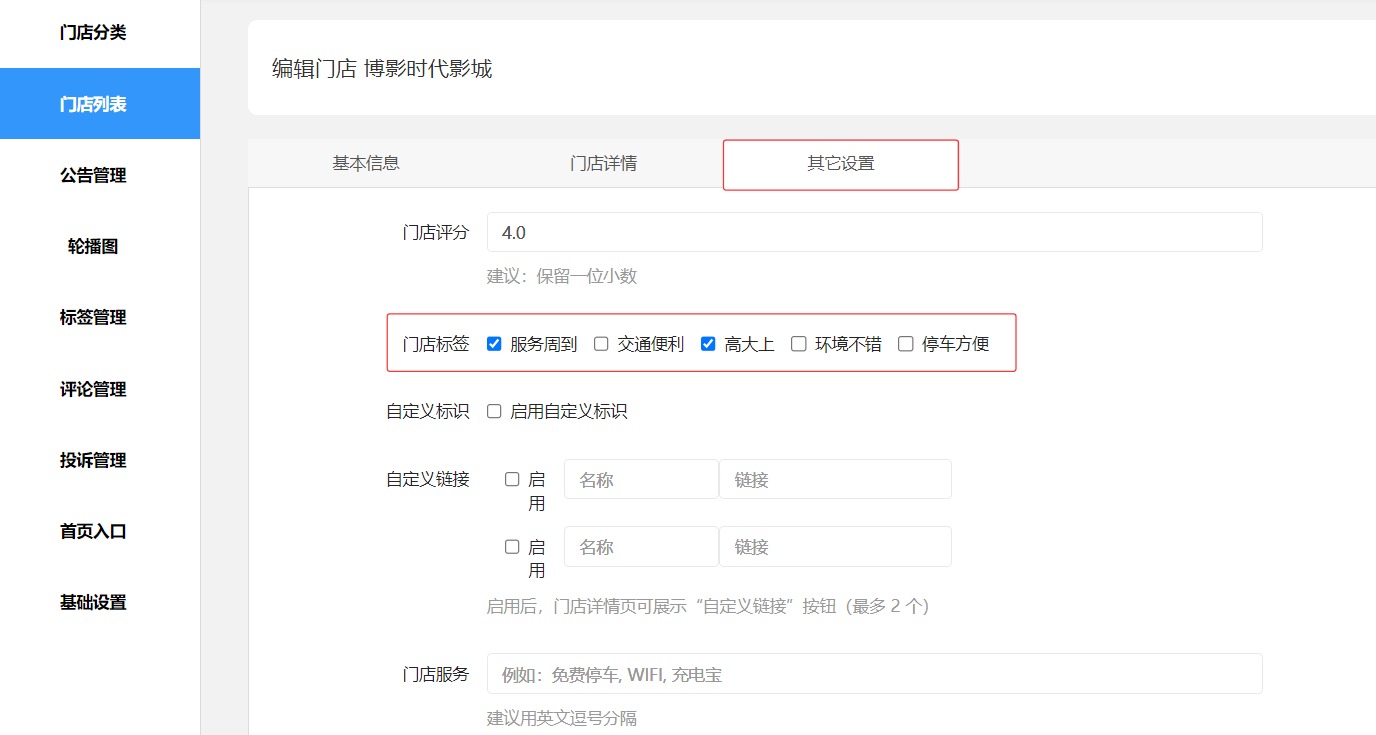
Task: Enable the 启用自定义标识 checkbox
Action: click(494, 411)
